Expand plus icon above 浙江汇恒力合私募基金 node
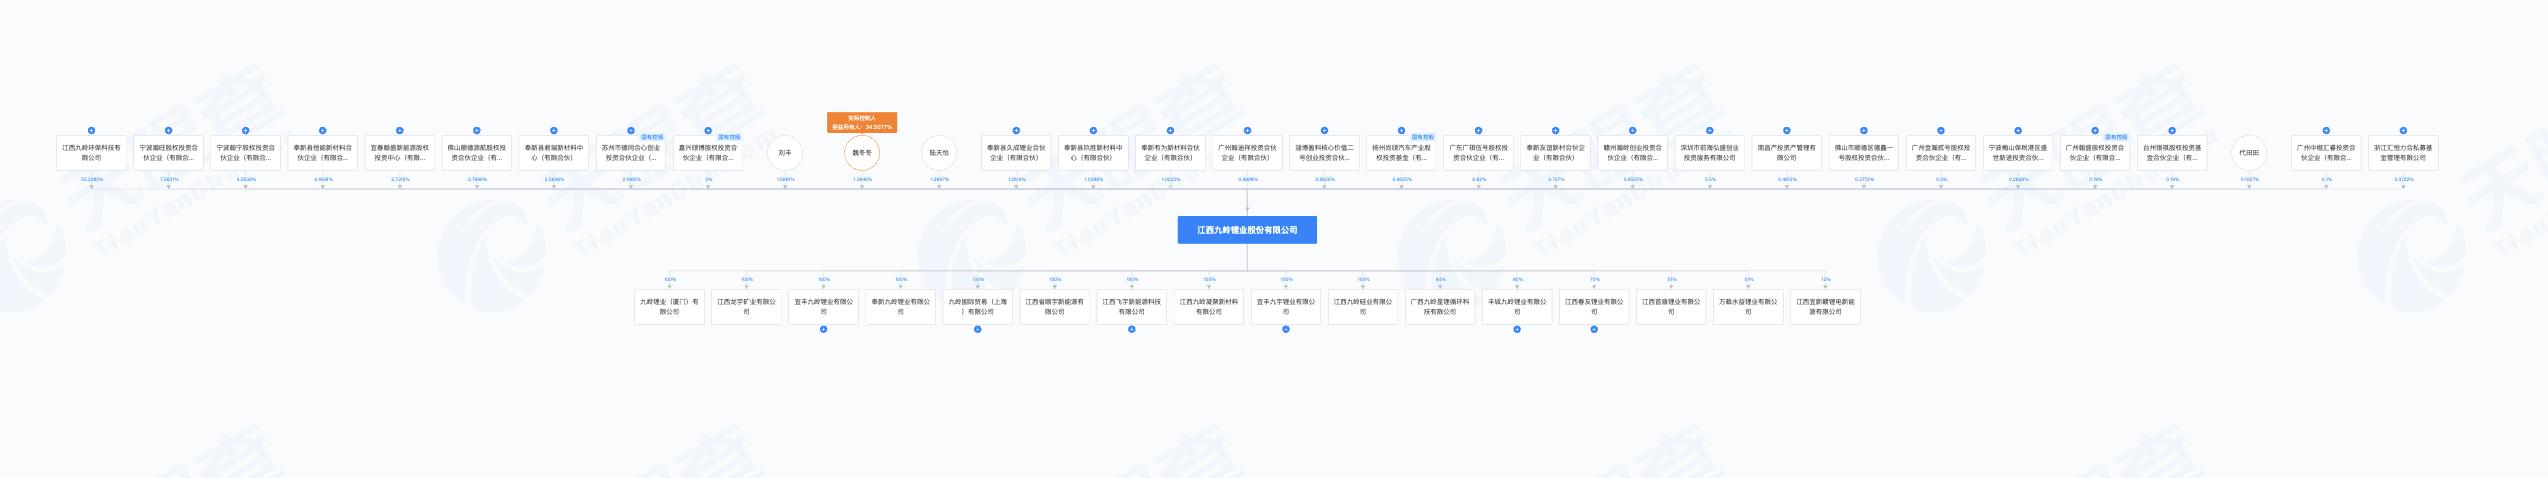Image resolution: width=2548 pixels, height=478 pixels. point(2402,130)
